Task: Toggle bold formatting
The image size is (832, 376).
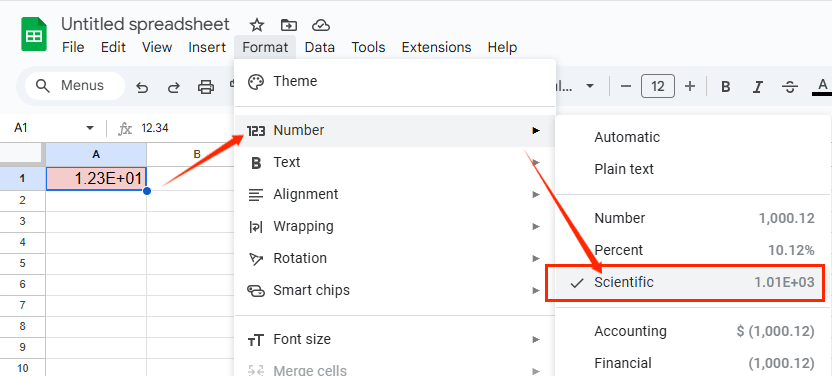Action: click(x=726, y=86)
